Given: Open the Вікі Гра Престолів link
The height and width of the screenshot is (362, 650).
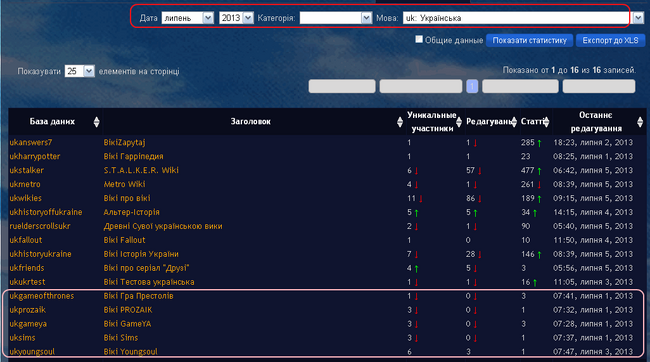Looking at the screenshot, I should 138,296.
